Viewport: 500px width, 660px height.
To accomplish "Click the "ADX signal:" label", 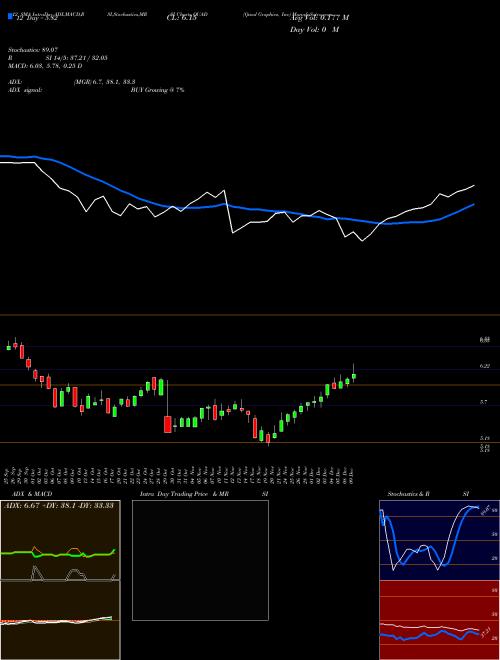I will pos(25,90).
